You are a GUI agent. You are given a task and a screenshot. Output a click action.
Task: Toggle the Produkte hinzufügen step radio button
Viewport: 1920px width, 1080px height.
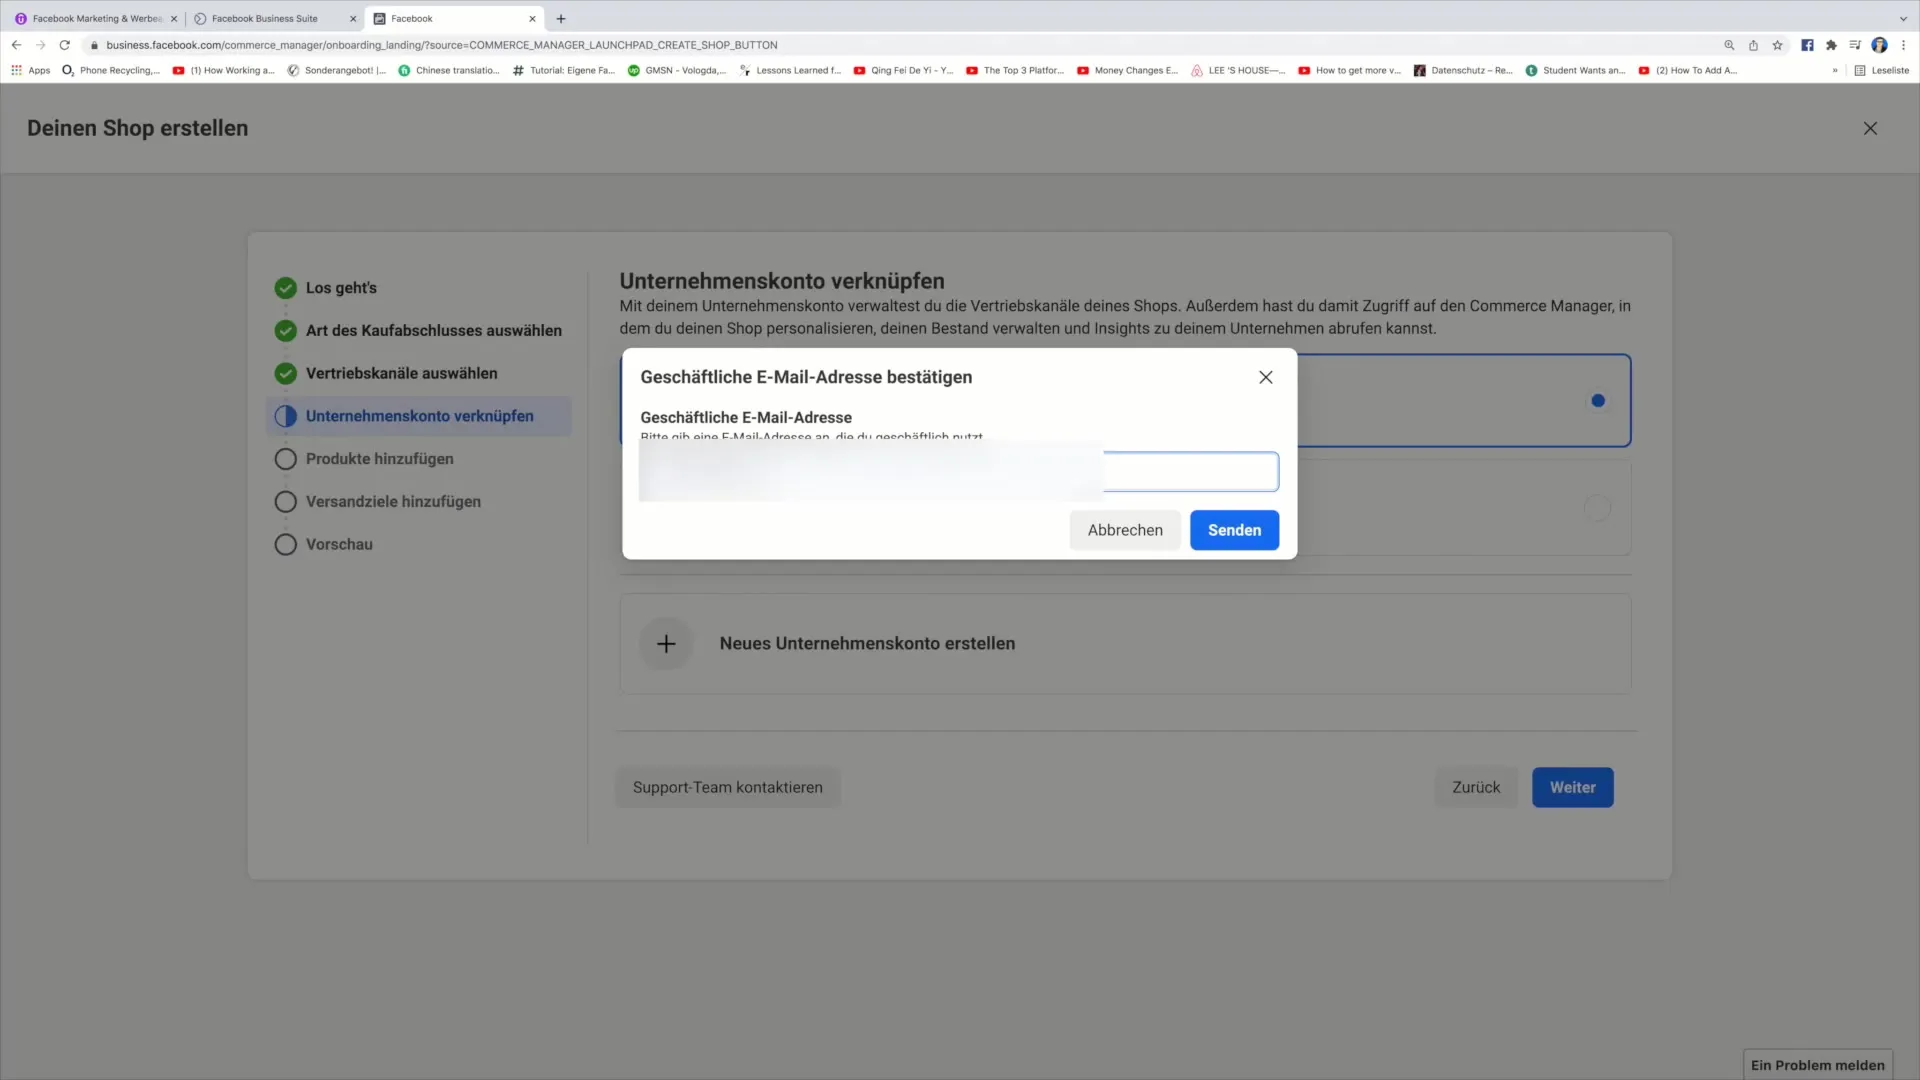pos(286,459)
